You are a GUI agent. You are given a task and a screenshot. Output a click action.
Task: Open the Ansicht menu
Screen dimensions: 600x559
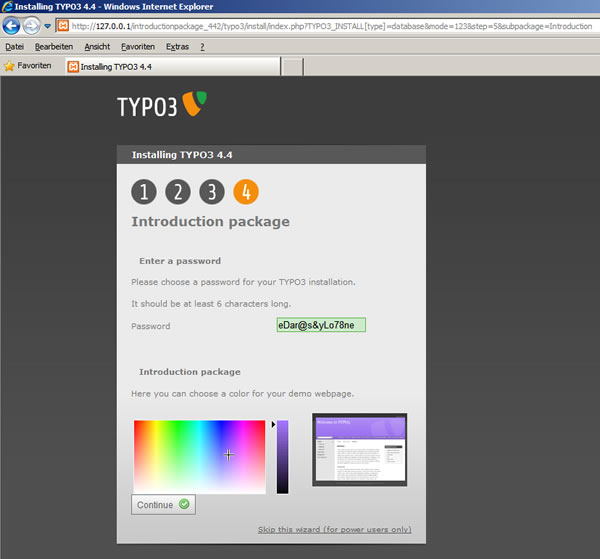tap(97, 47)
